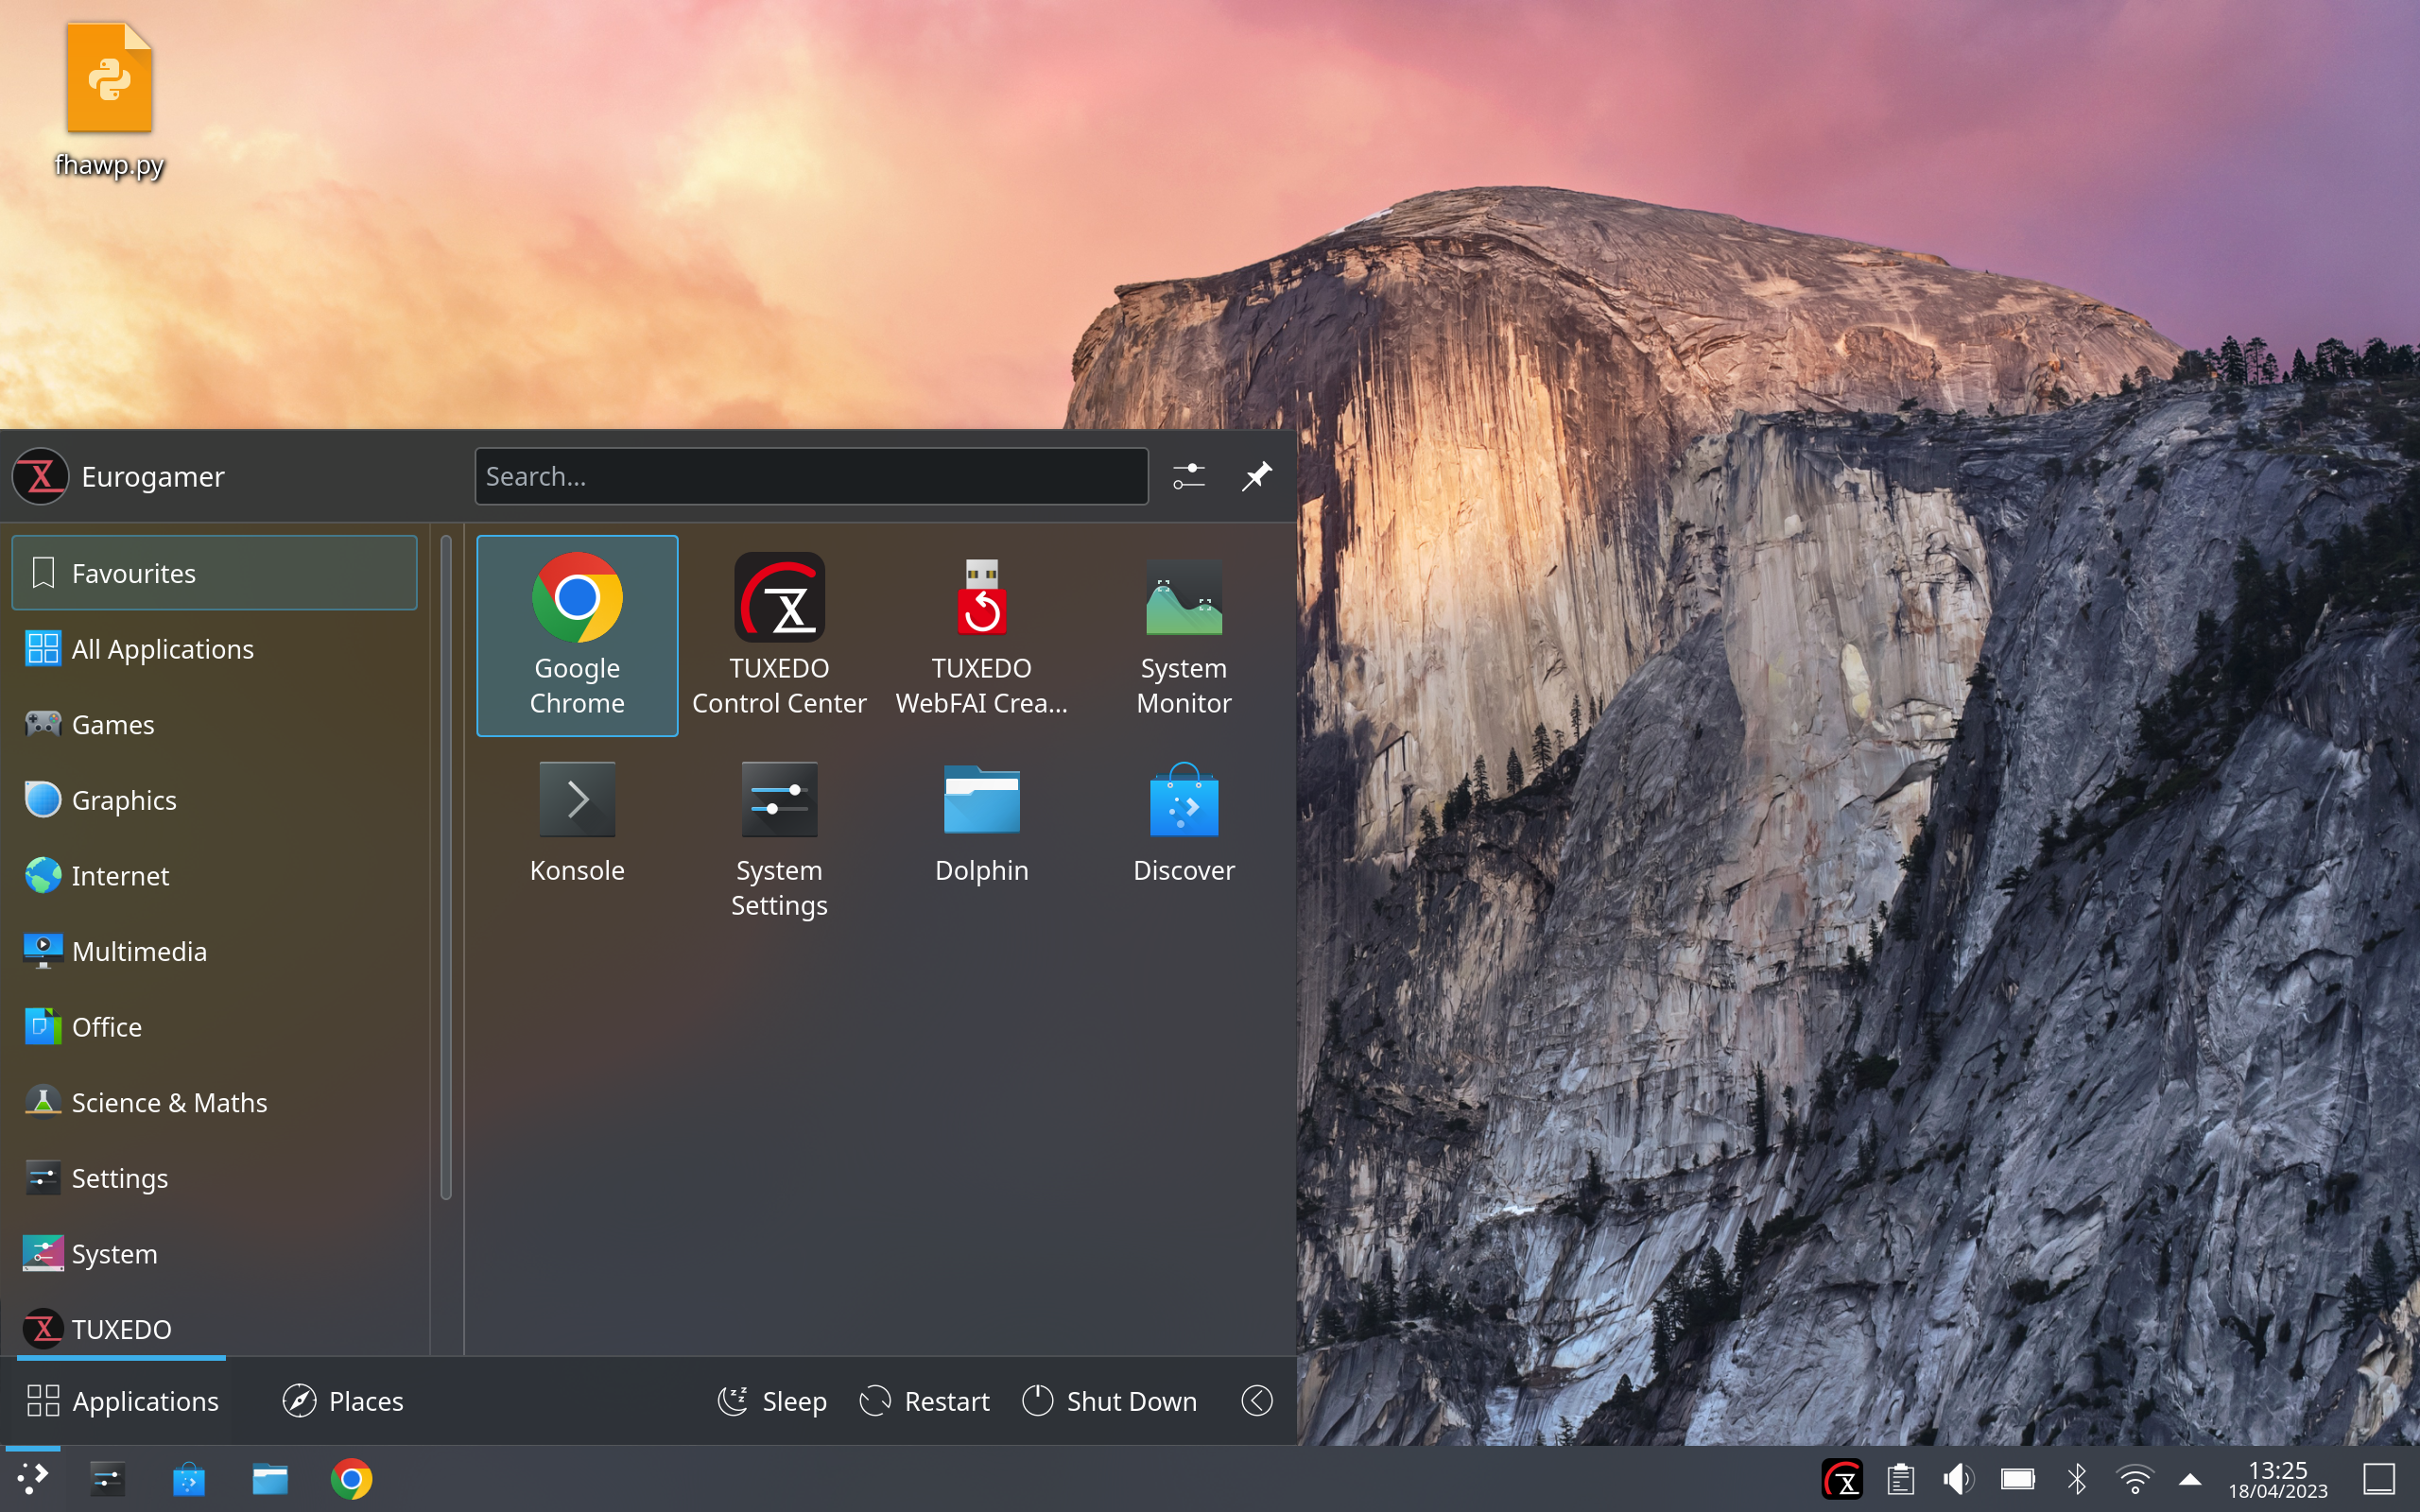Open volume control in tray

[1958, 1478]
